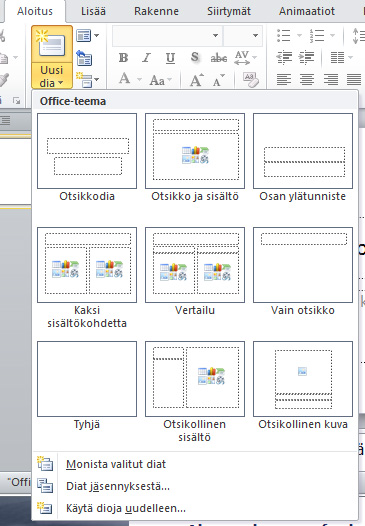Open the slide layout dropdown button
365x526 pixels.
click(88, 35)
